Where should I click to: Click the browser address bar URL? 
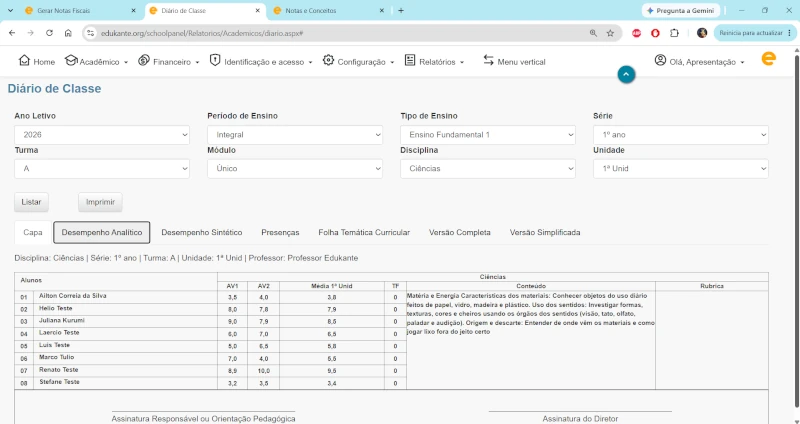(202, 33)
